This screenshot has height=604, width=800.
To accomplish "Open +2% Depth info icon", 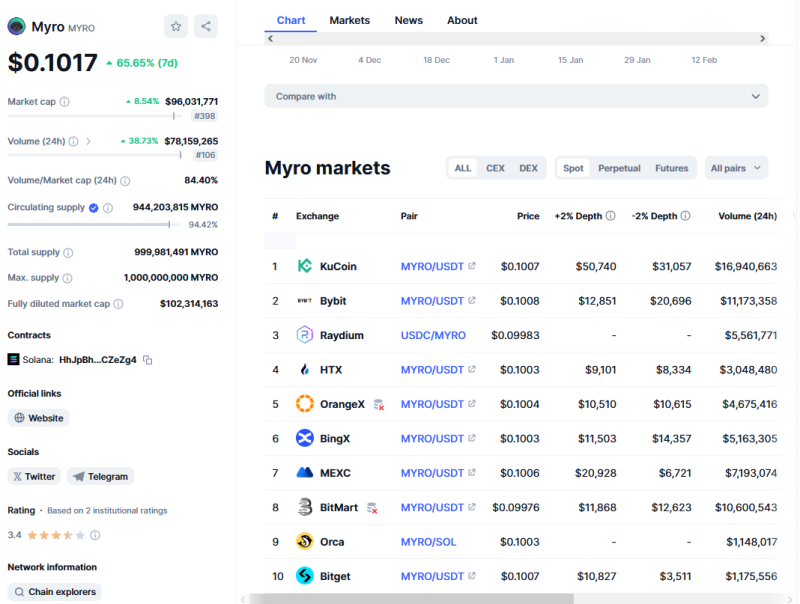I will pyautogui.click(x=610, y=216).
